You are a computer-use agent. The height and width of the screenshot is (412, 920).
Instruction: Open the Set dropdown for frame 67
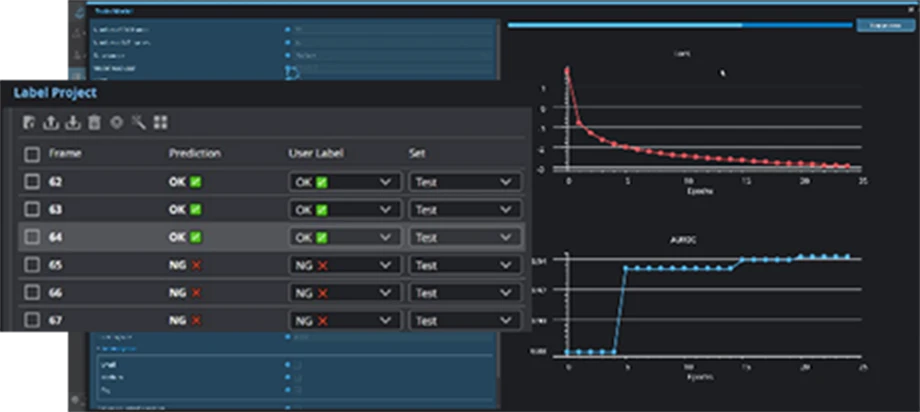(464, 321)
